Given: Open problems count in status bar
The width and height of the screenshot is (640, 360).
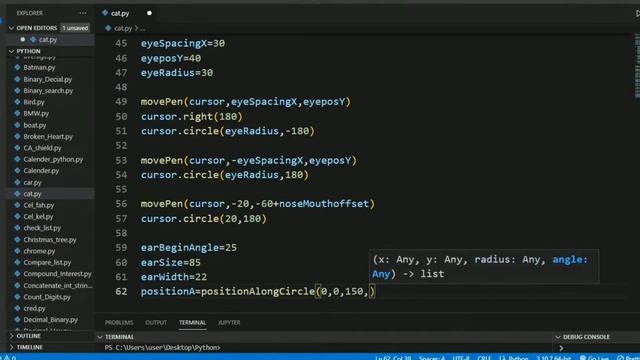Looking at the screenshot, I should point(9,358).
